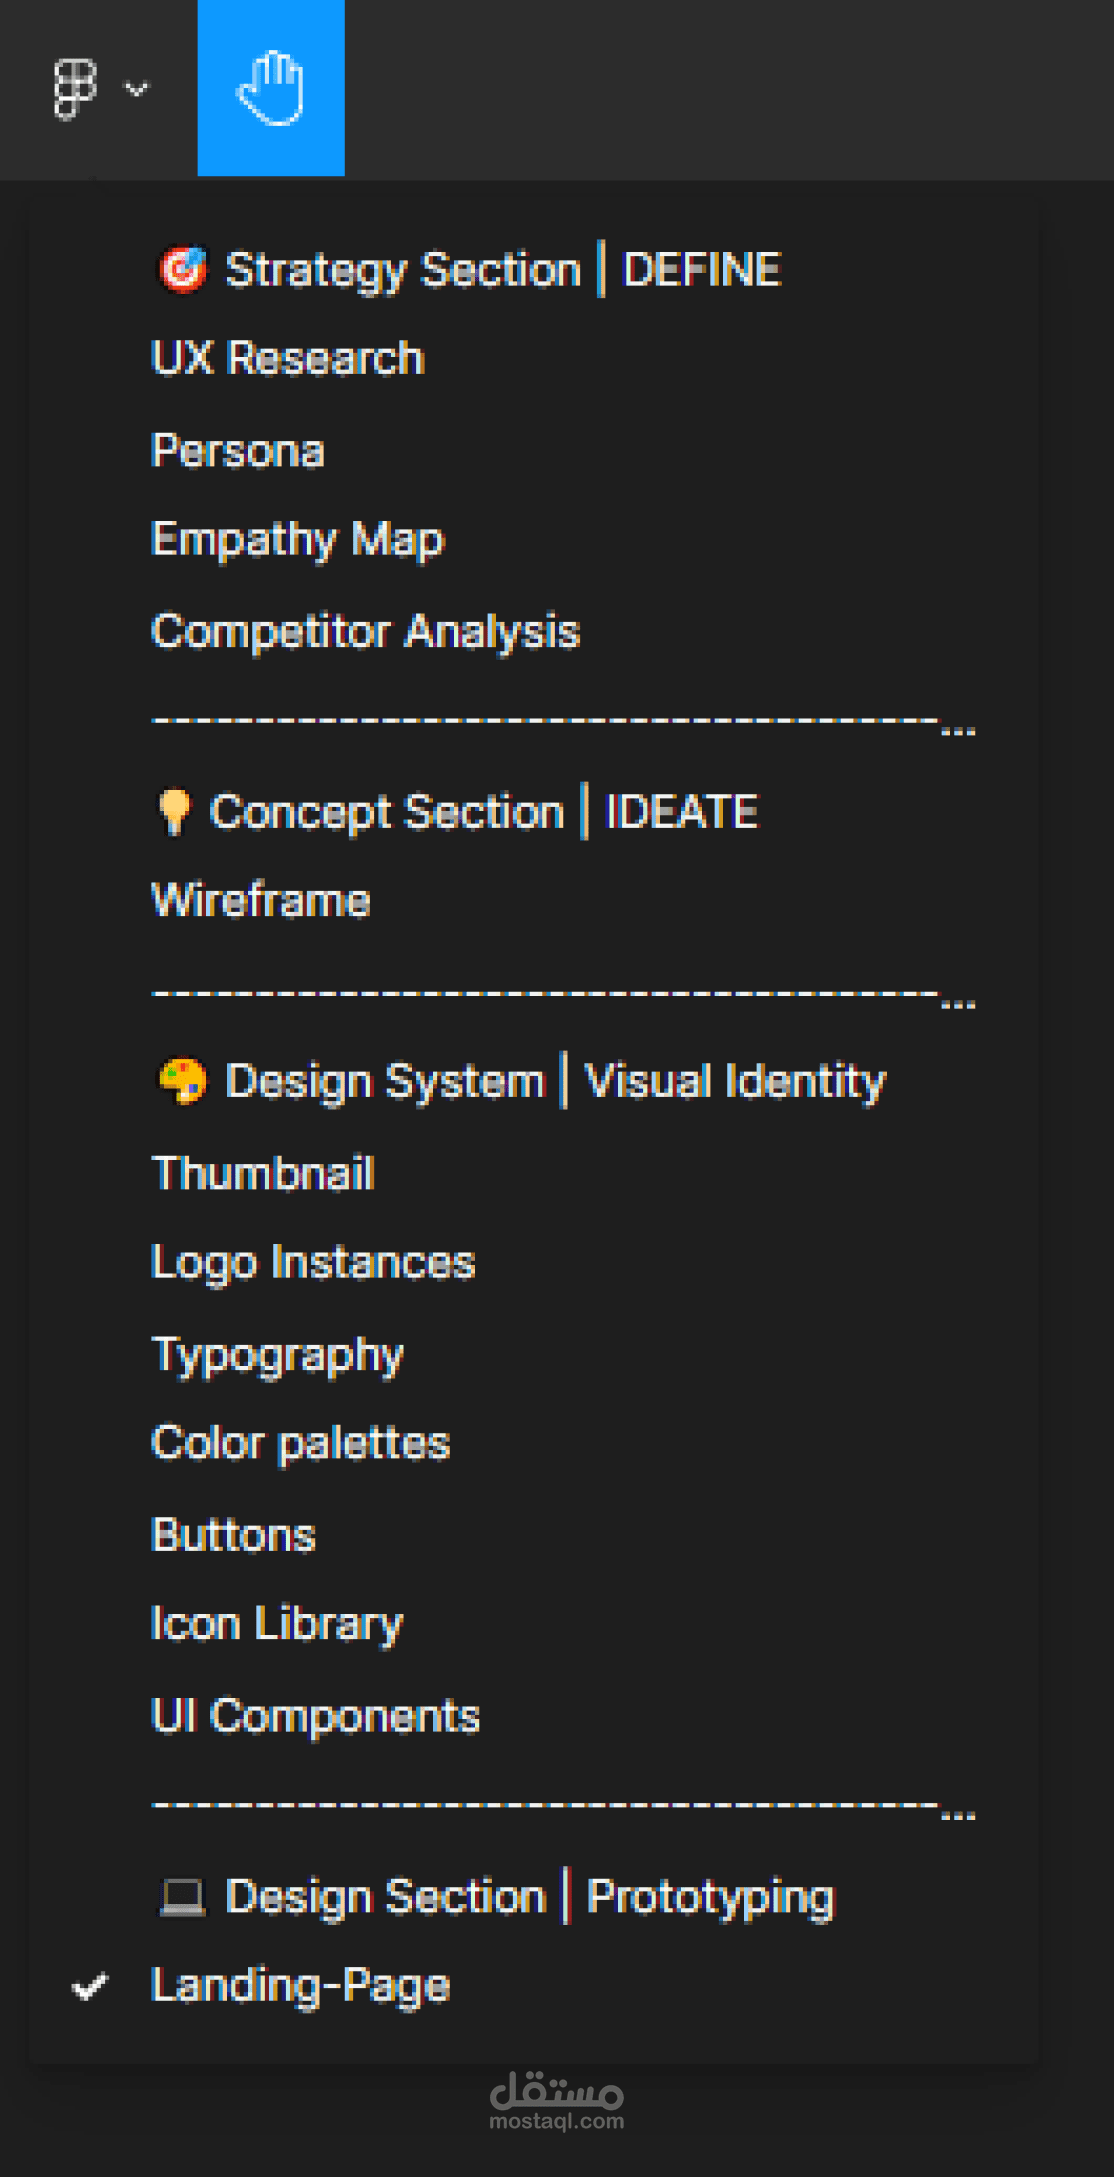Click the lightbulb icon of Concept Section
Viewport: 1114px width, 2177px height.
[x=175, y=811]
